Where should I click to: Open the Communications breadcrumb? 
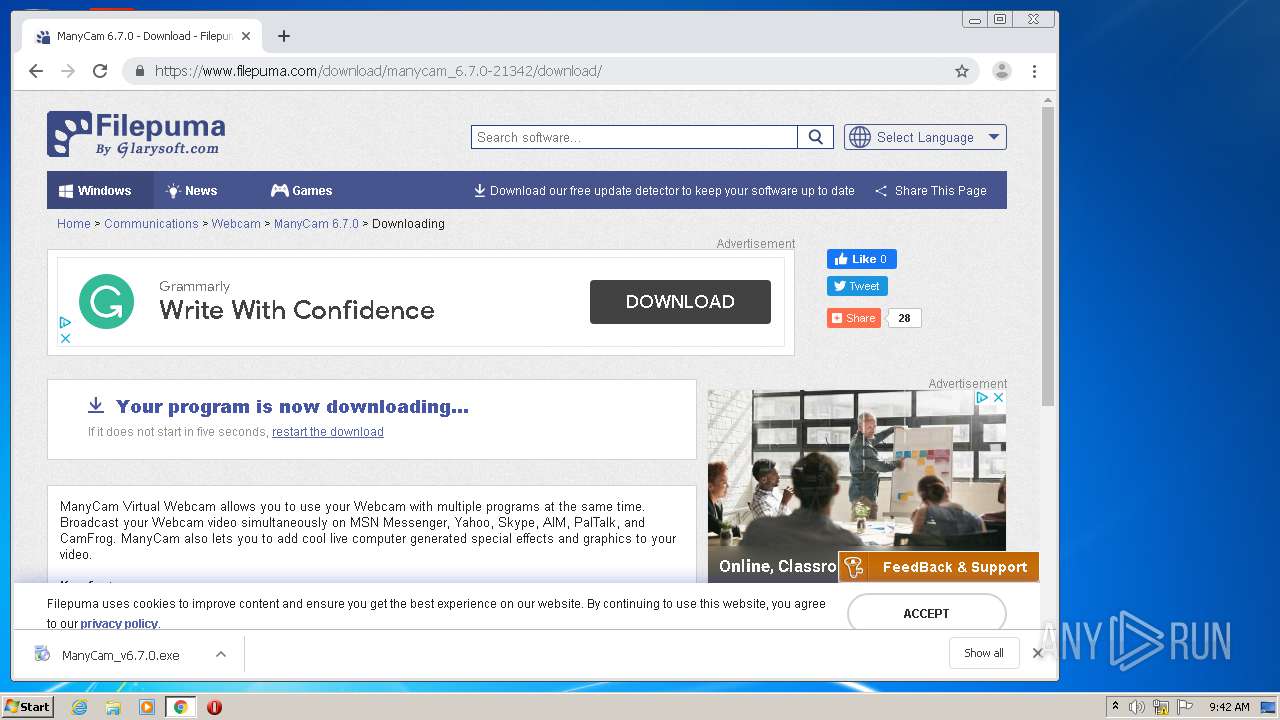point(151,224)
